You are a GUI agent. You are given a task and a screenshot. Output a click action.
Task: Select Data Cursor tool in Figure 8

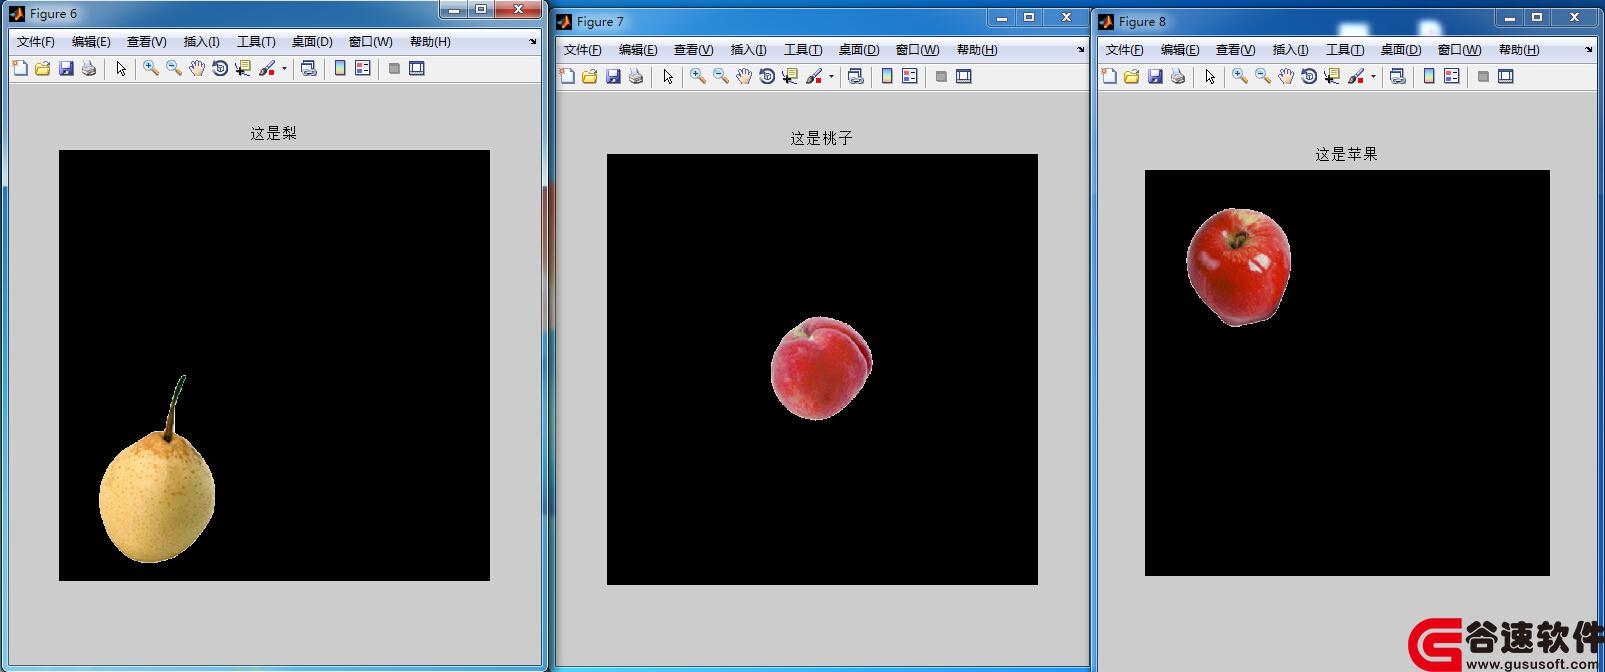click(x=1332, y=76)
